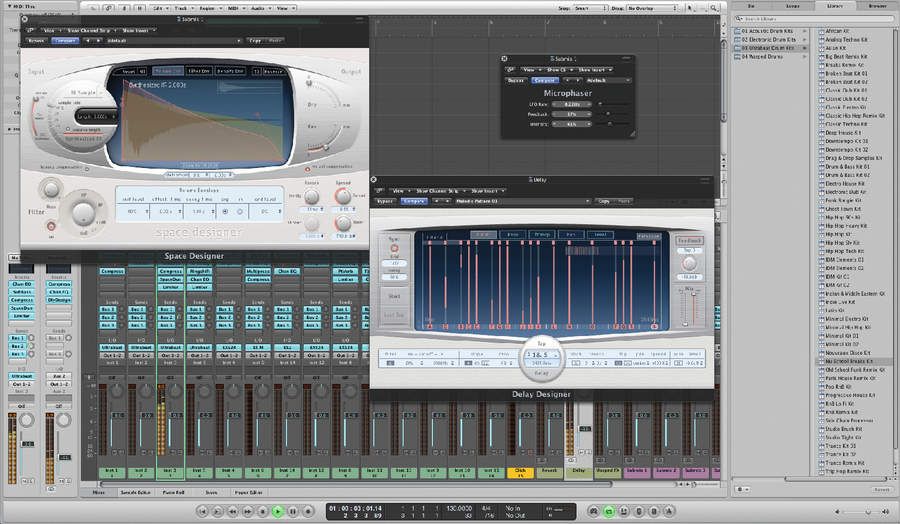Click the Feedback button in Delay Designer
Viewport: 900px width, 524px height.
pyautogui.click(x=689, y=240)
